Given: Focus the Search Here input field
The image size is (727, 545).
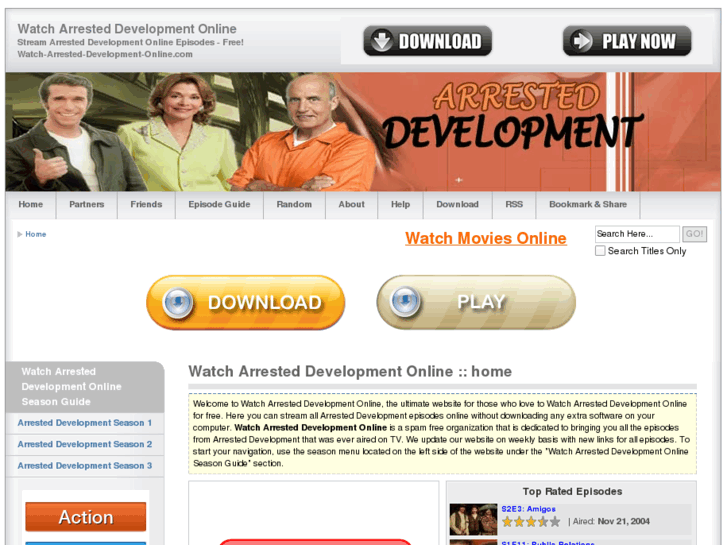Looking at the screenshot, I should click(x=637, y=234).
